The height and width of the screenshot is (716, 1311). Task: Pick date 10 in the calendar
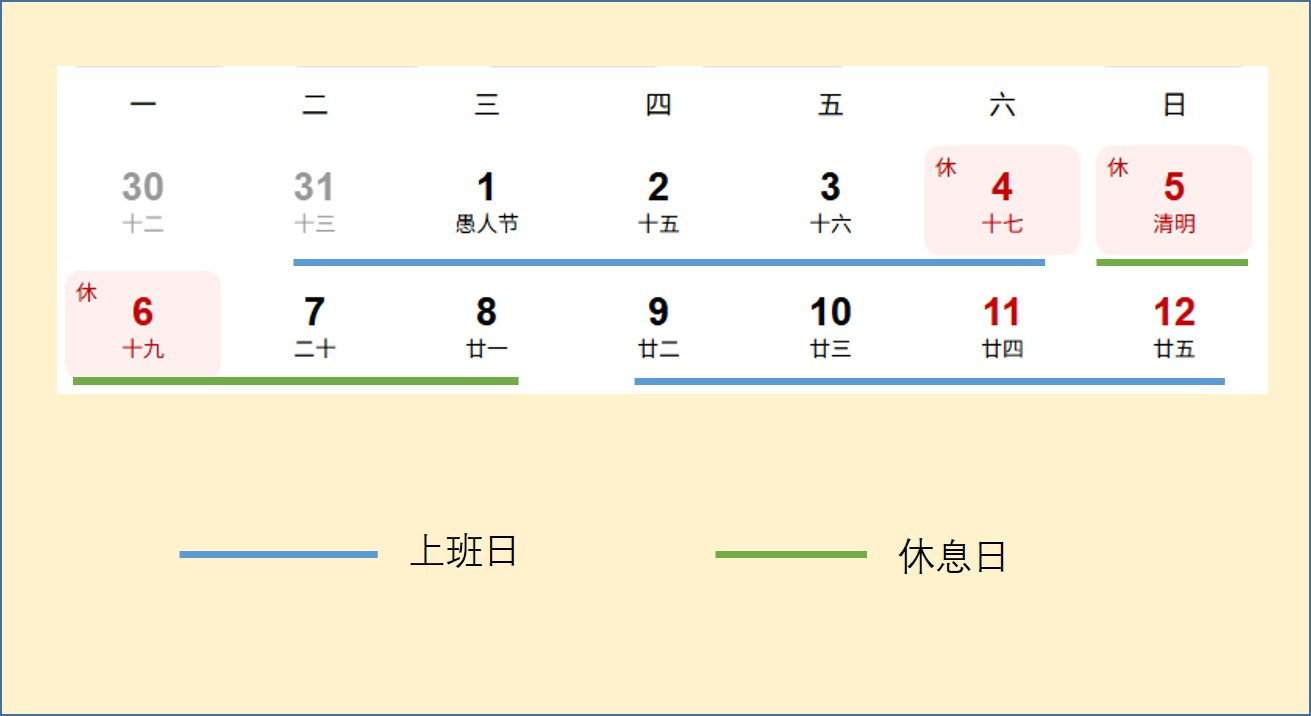830,325
